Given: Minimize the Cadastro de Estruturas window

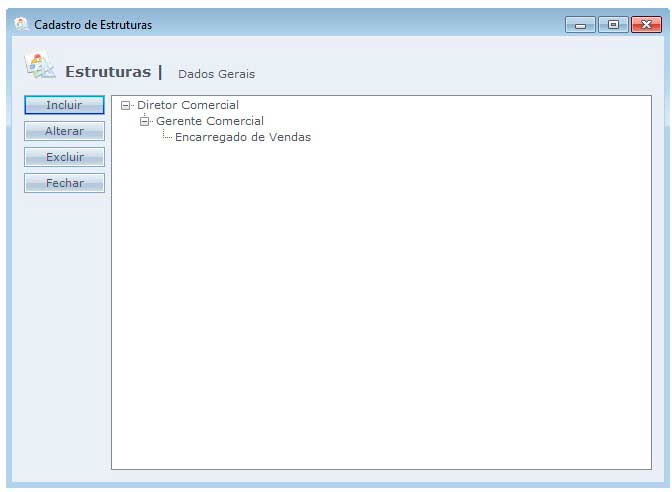Looking at the screenshot, I should 580,25.
